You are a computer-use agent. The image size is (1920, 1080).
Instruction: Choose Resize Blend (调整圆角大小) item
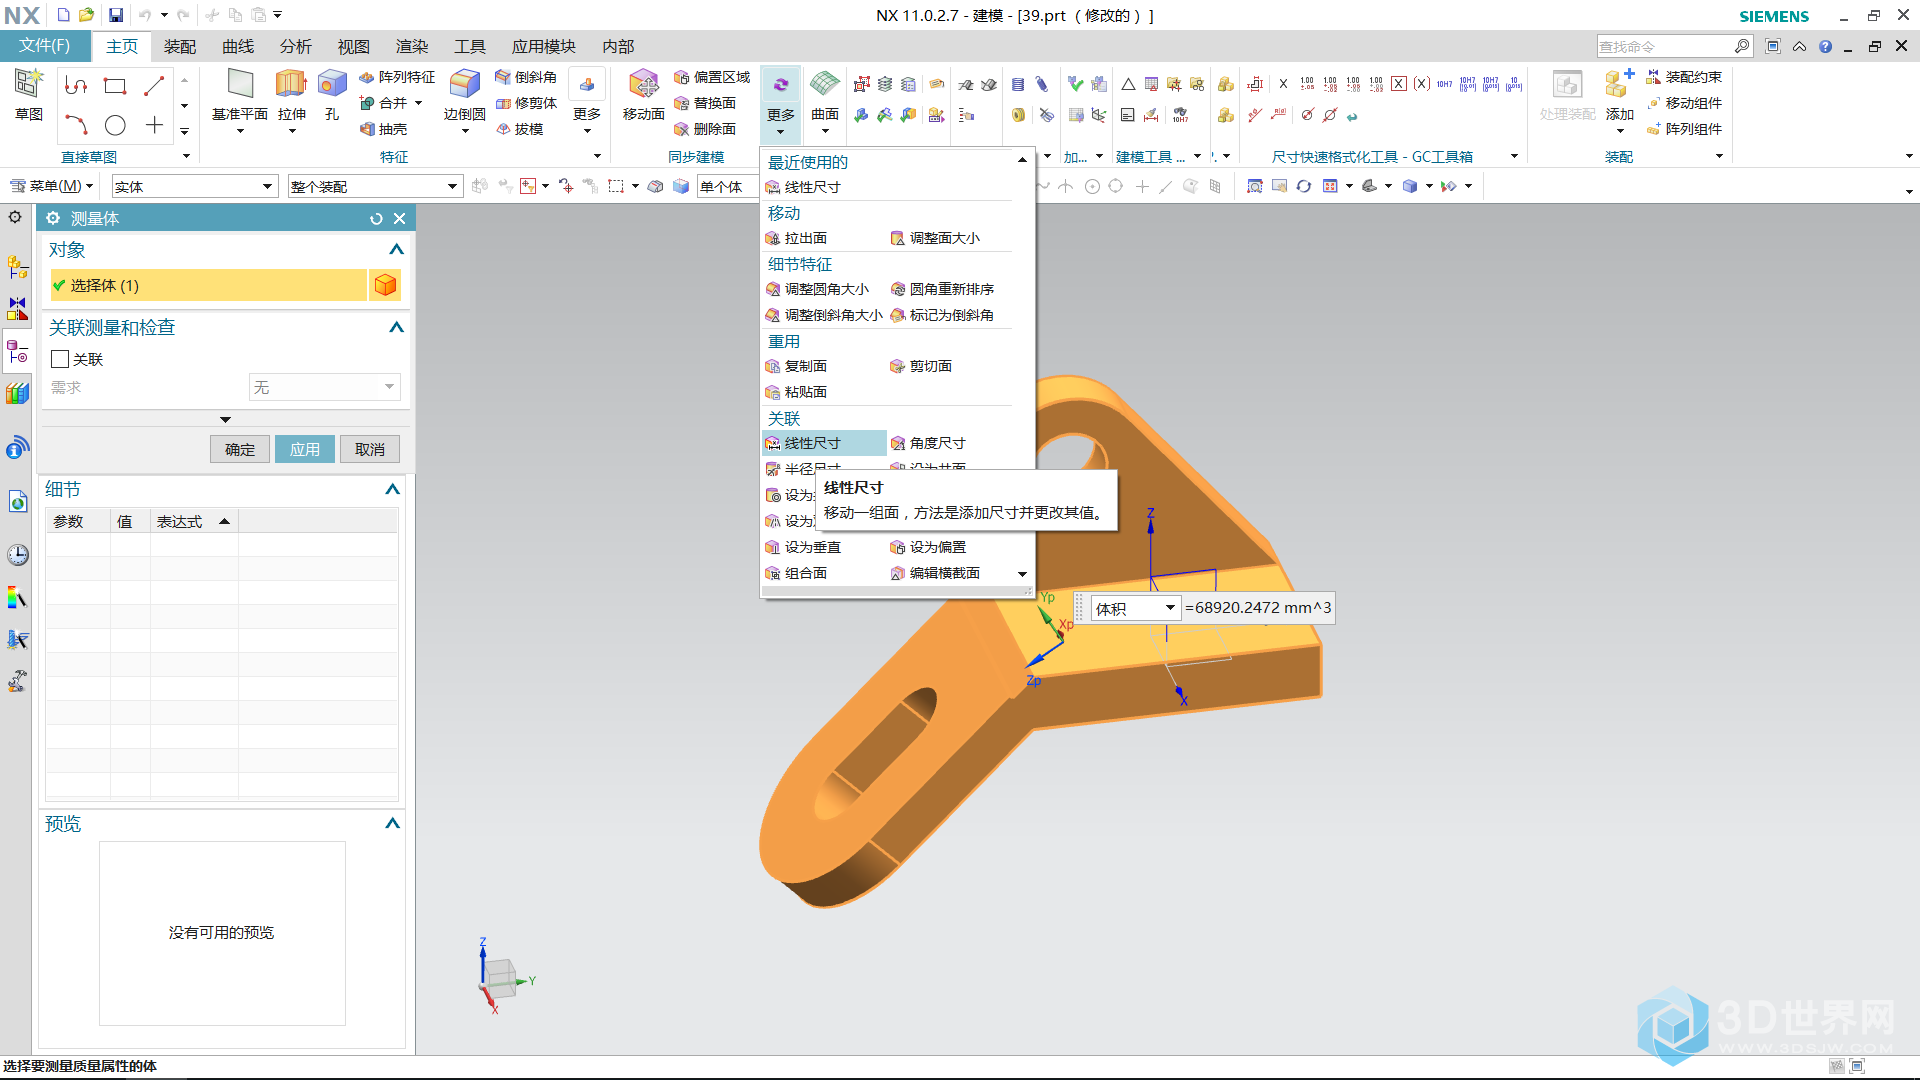[x=817, y=289]
